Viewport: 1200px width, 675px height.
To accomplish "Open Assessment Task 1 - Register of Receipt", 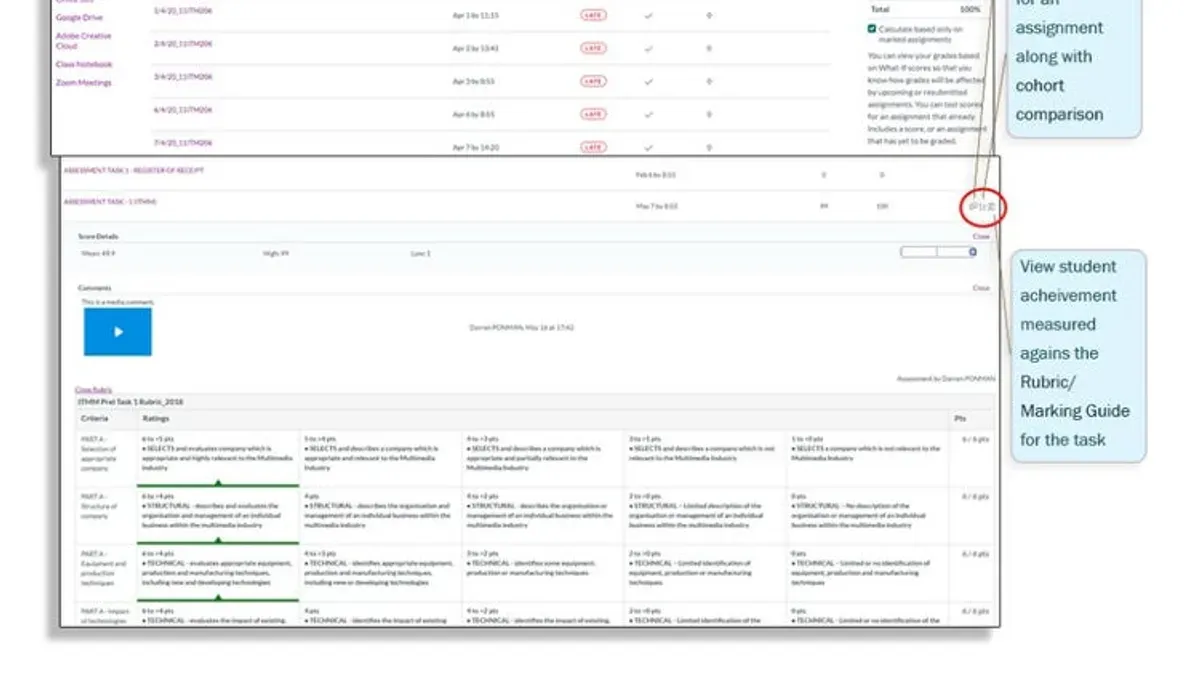I will tap(134, 171).
